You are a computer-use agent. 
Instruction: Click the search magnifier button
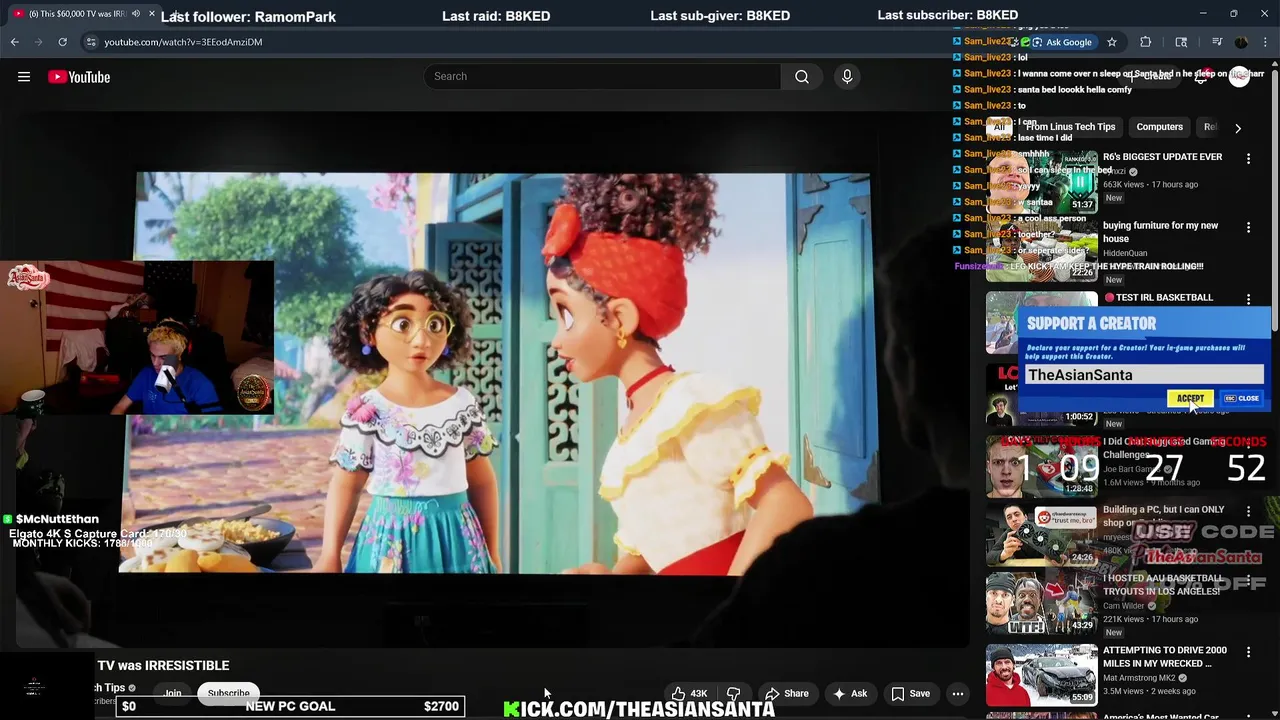(802, 77)
